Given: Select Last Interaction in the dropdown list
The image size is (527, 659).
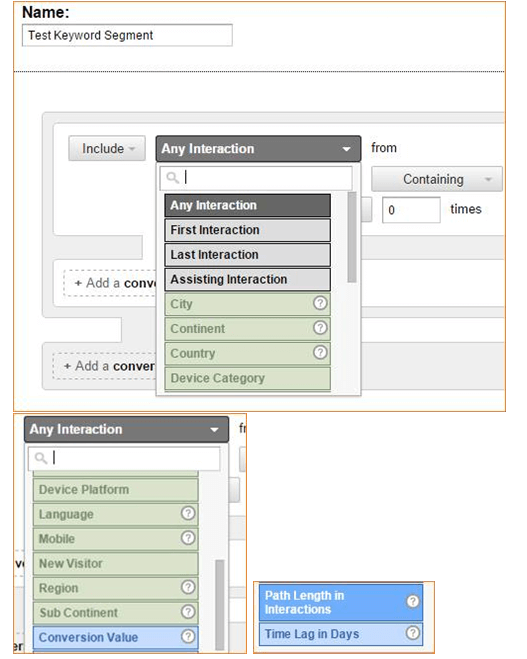Looking at the screenshot, I should (x=248, y=255).
